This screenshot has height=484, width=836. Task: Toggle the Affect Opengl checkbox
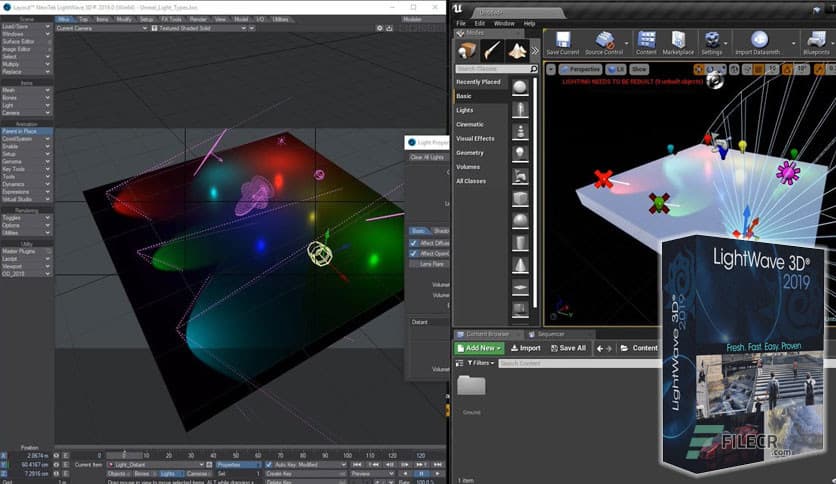[413, 253]
